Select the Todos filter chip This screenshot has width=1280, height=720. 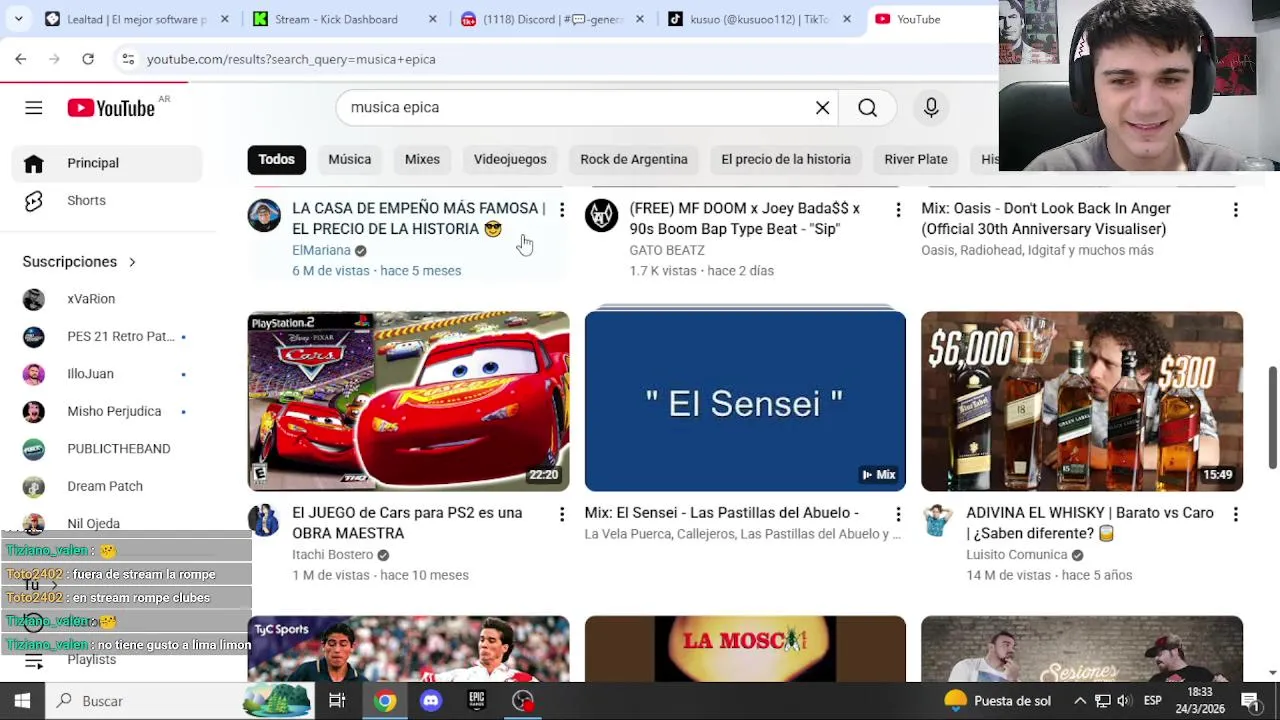tap(277, 159)
